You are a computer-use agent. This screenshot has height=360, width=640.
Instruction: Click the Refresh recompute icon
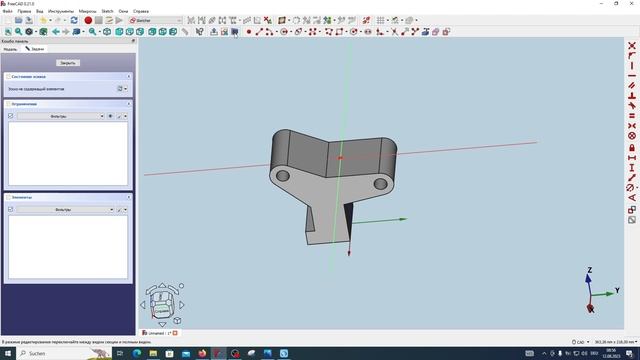tap(74, 20)
